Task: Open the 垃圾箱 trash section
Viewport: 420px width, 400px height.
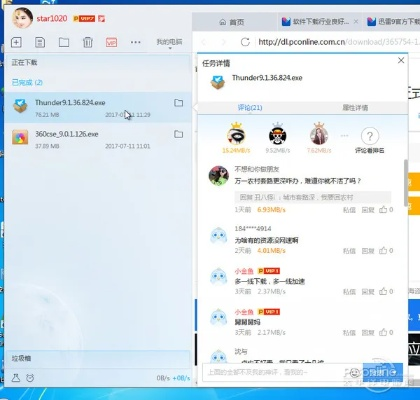Action: click(98, 358)
